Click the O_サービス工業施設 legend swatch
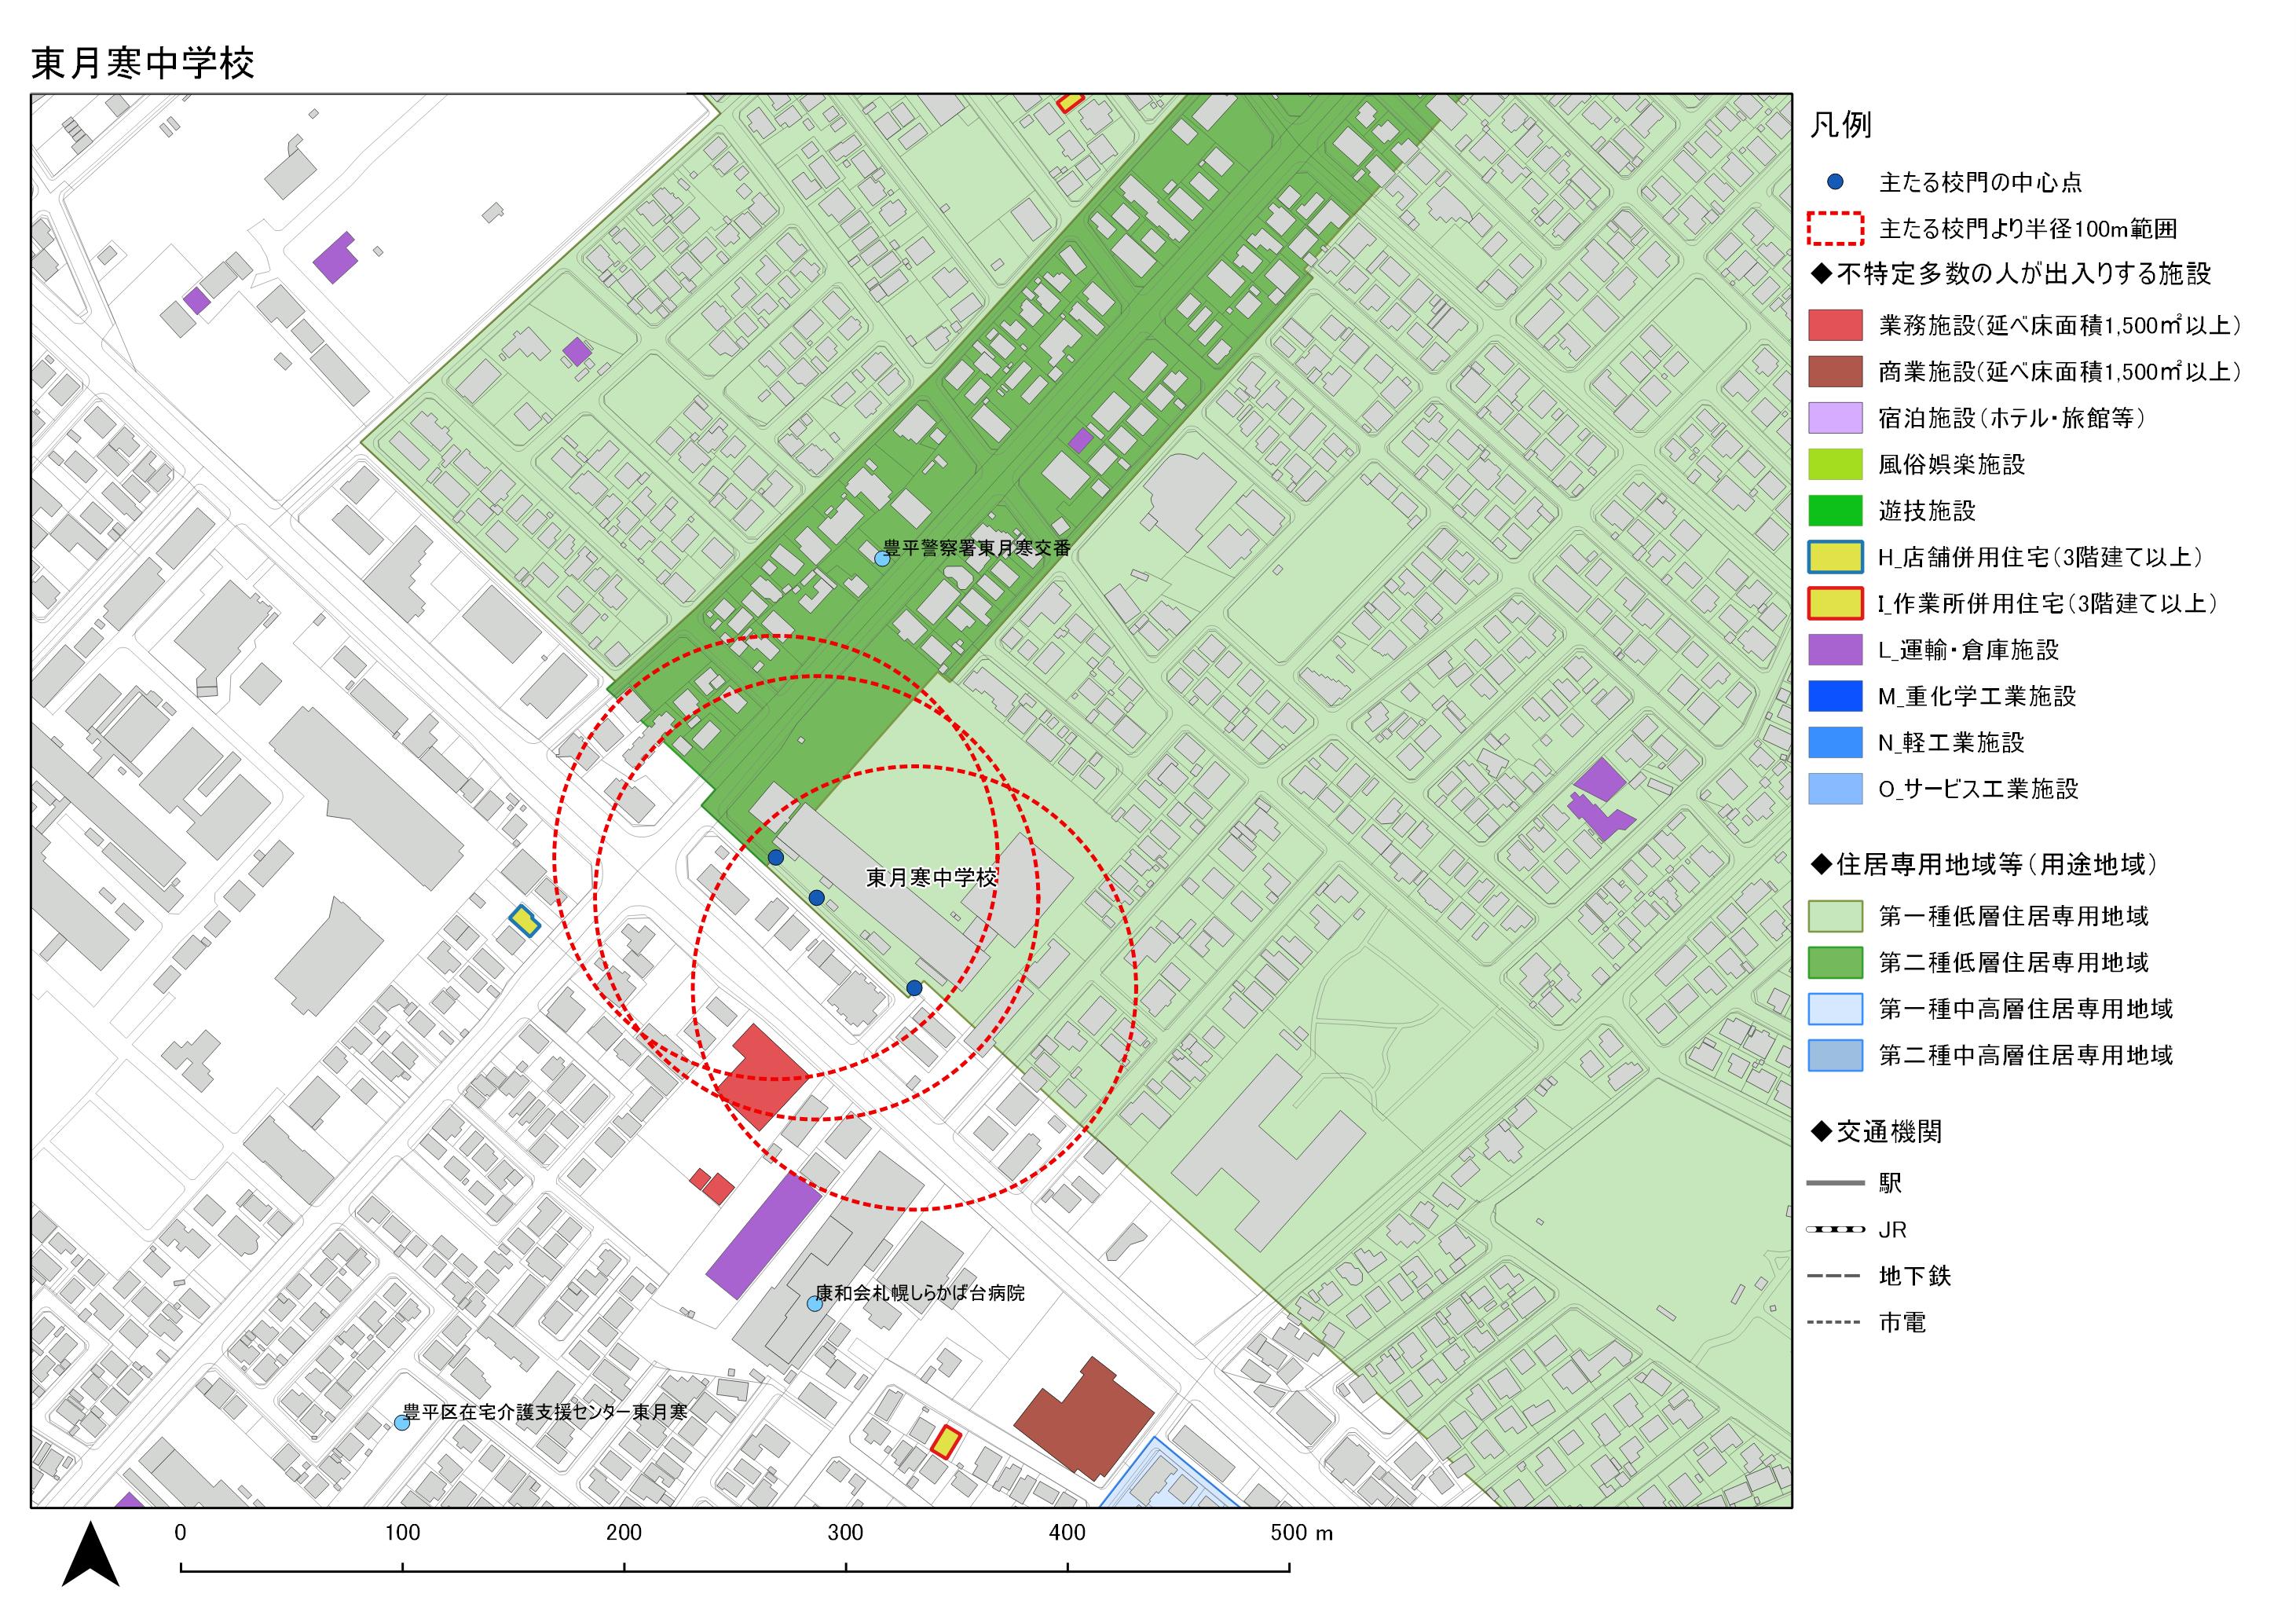This screenshot has width=2296, height=1623. (x=1835, y=789)
